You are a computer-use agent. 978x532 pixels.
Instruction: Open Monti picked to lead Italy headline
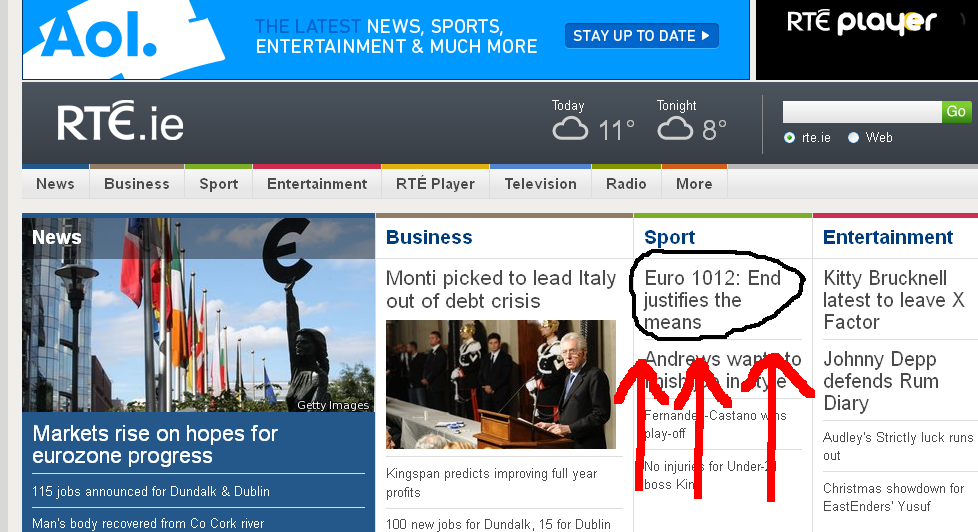point(500,290)
